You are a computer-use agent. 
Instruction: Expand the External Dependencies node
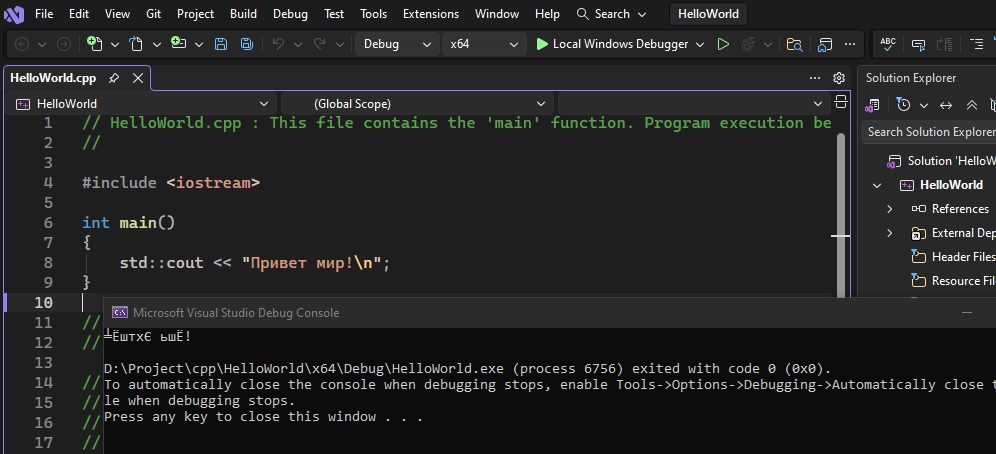click(x=890, y=233)
